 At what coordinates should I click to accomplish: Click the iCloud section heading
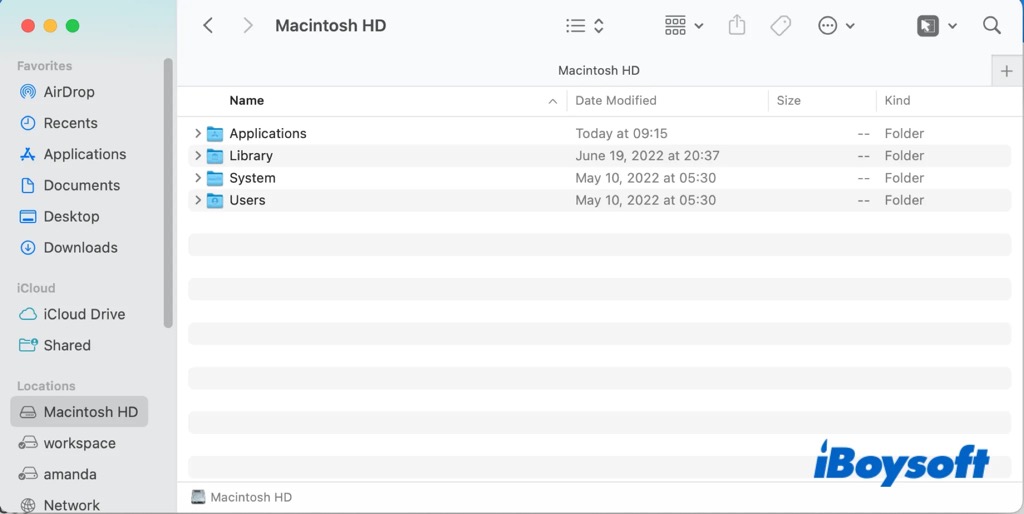point(36,288)
